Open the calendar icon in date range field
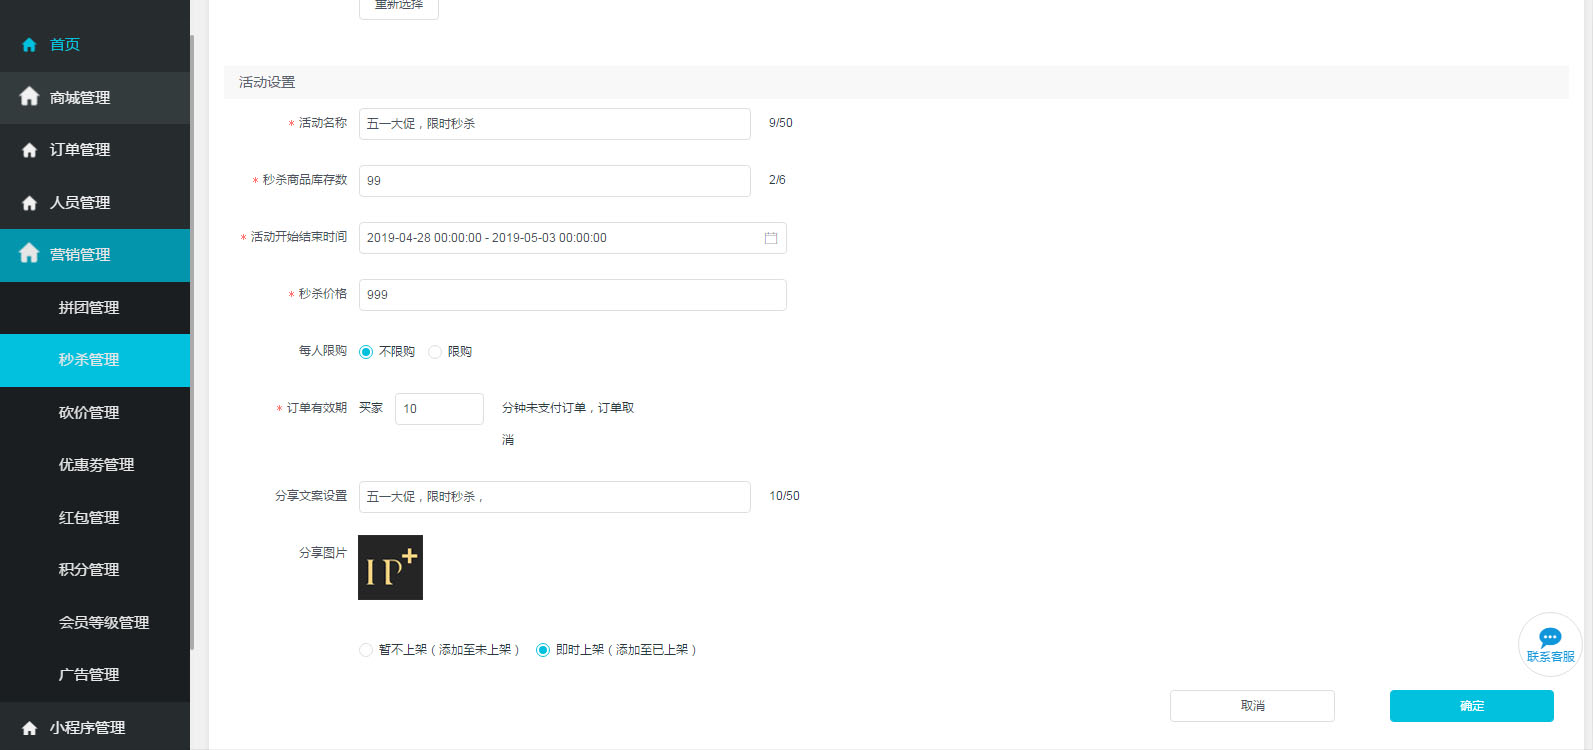The image size is (1593, 750). point(771,238)
